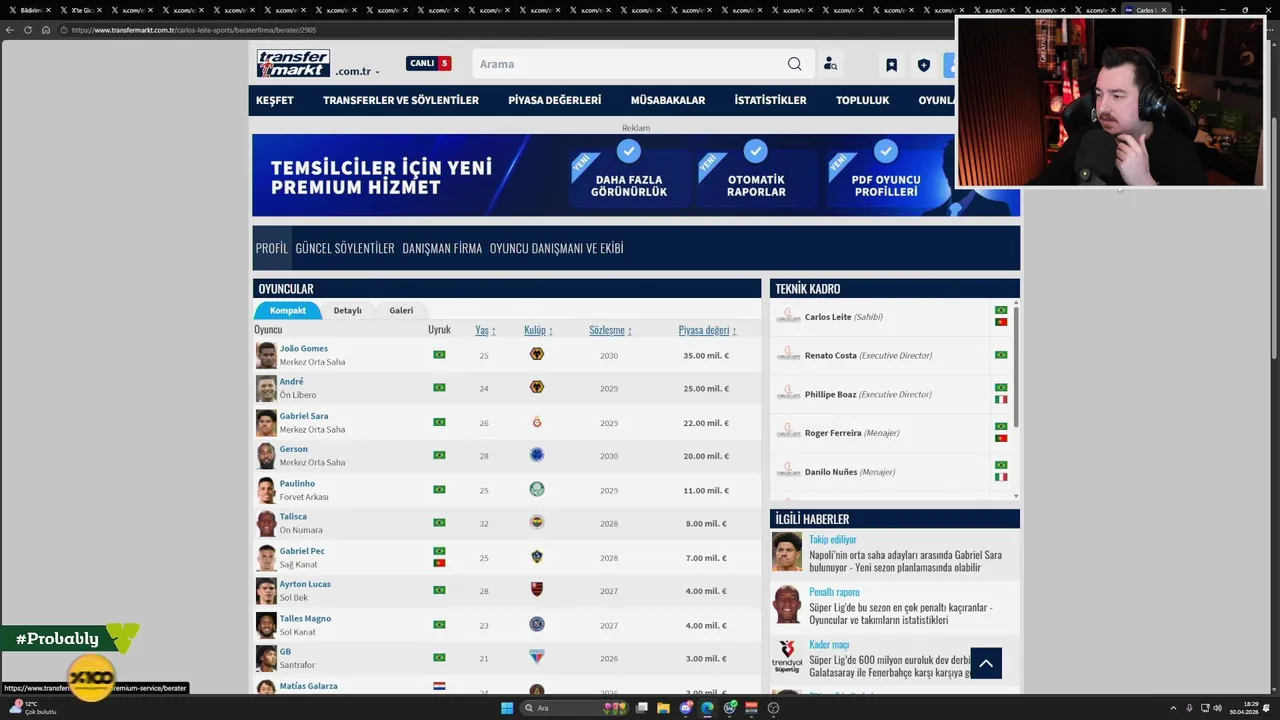This screenshot has width=1280, height=720.
Task: Click scroll-up arrow of Teknik Kadro list
Action: click(1016, 303)
